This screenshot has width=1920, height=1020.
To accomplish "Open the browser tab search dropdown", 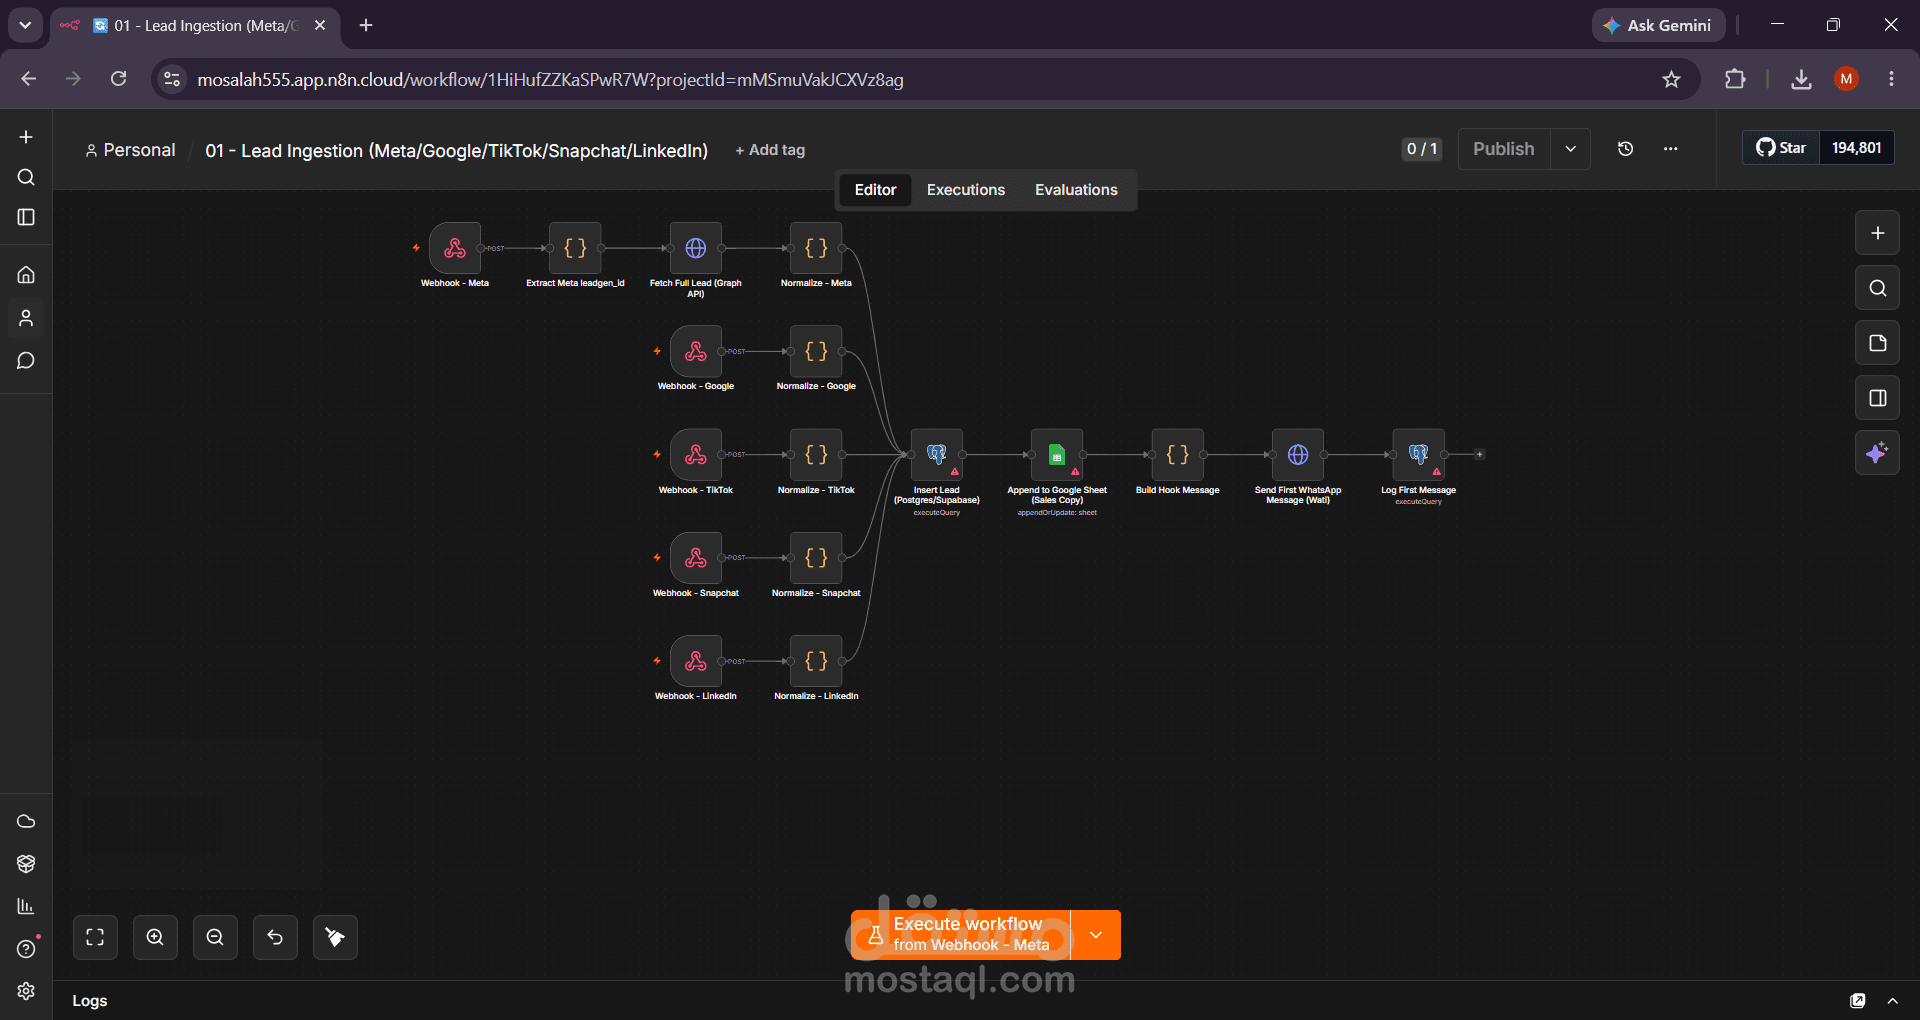I will pos(25,25).
